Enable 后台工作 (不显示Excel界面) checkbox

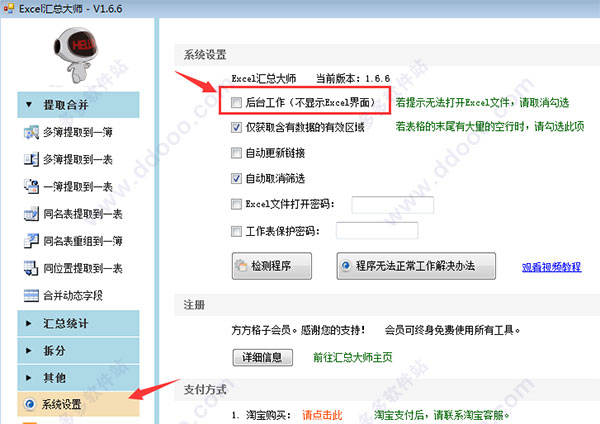[x=236, y=102]
